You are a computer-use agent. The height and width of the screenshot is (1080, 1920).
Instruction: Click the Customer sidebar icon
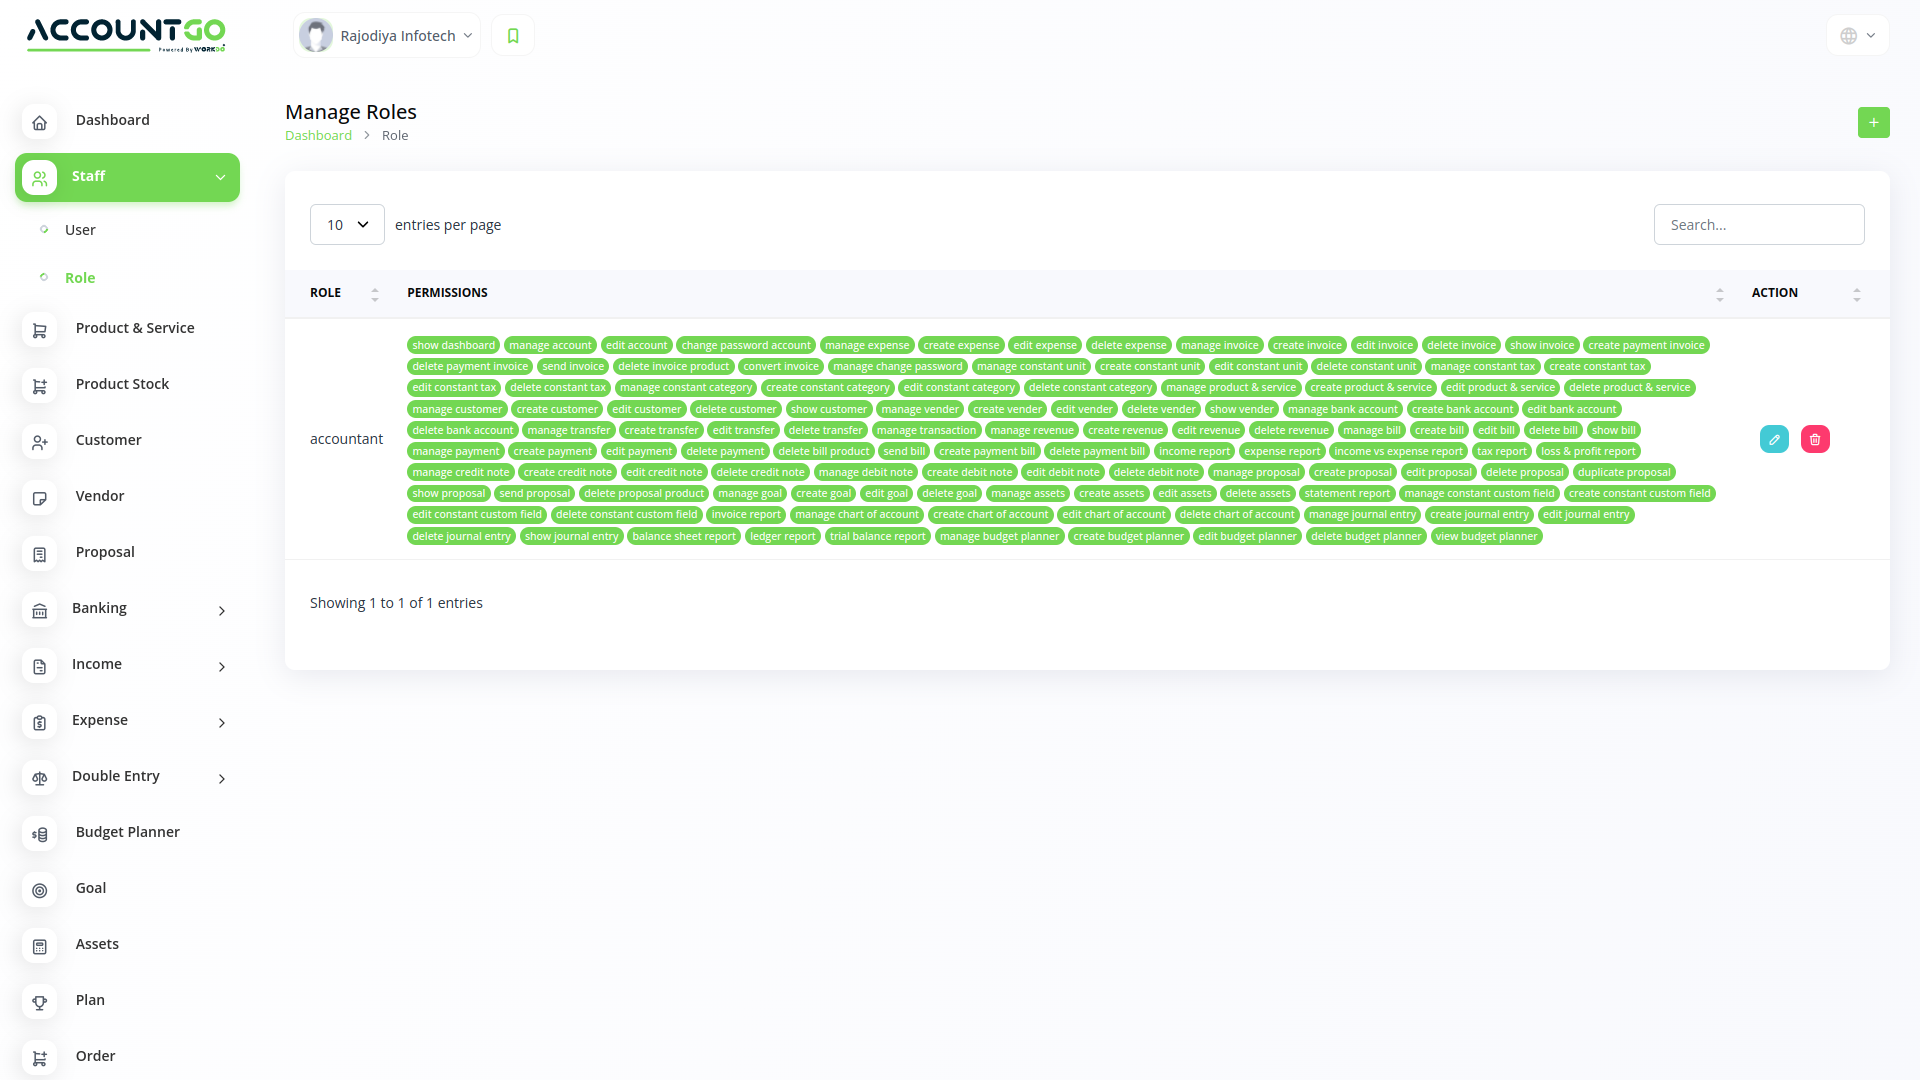[x=40, y=442]
